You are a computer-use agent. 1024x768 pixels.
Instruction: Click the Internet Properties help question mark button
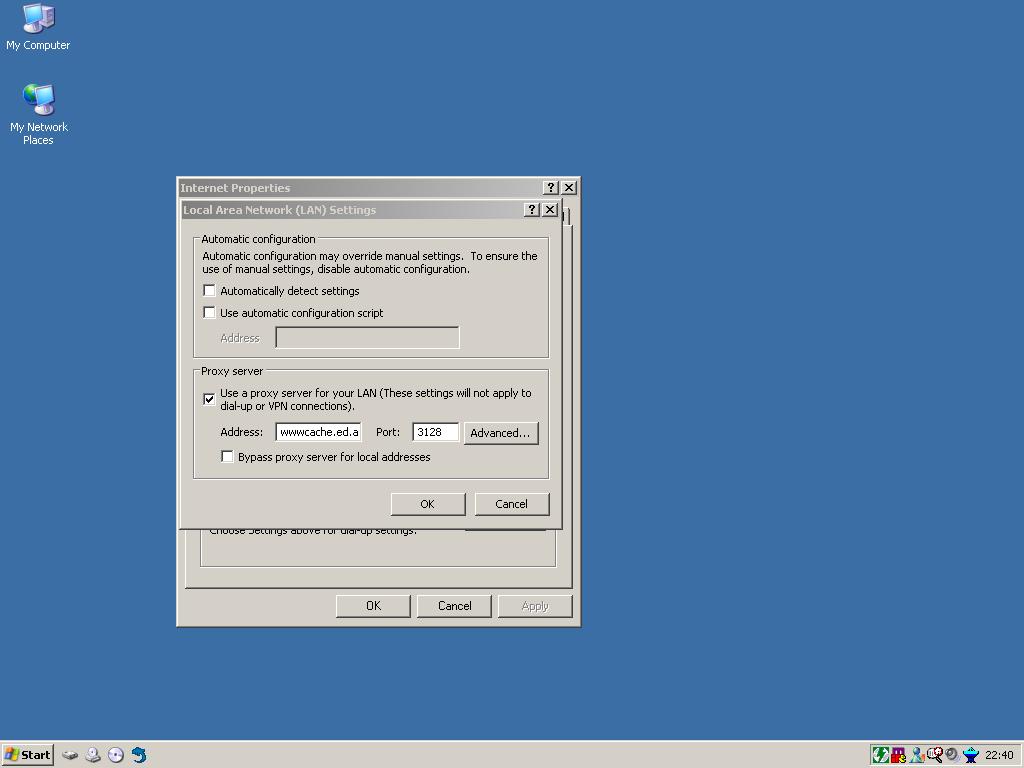(551, 187)
